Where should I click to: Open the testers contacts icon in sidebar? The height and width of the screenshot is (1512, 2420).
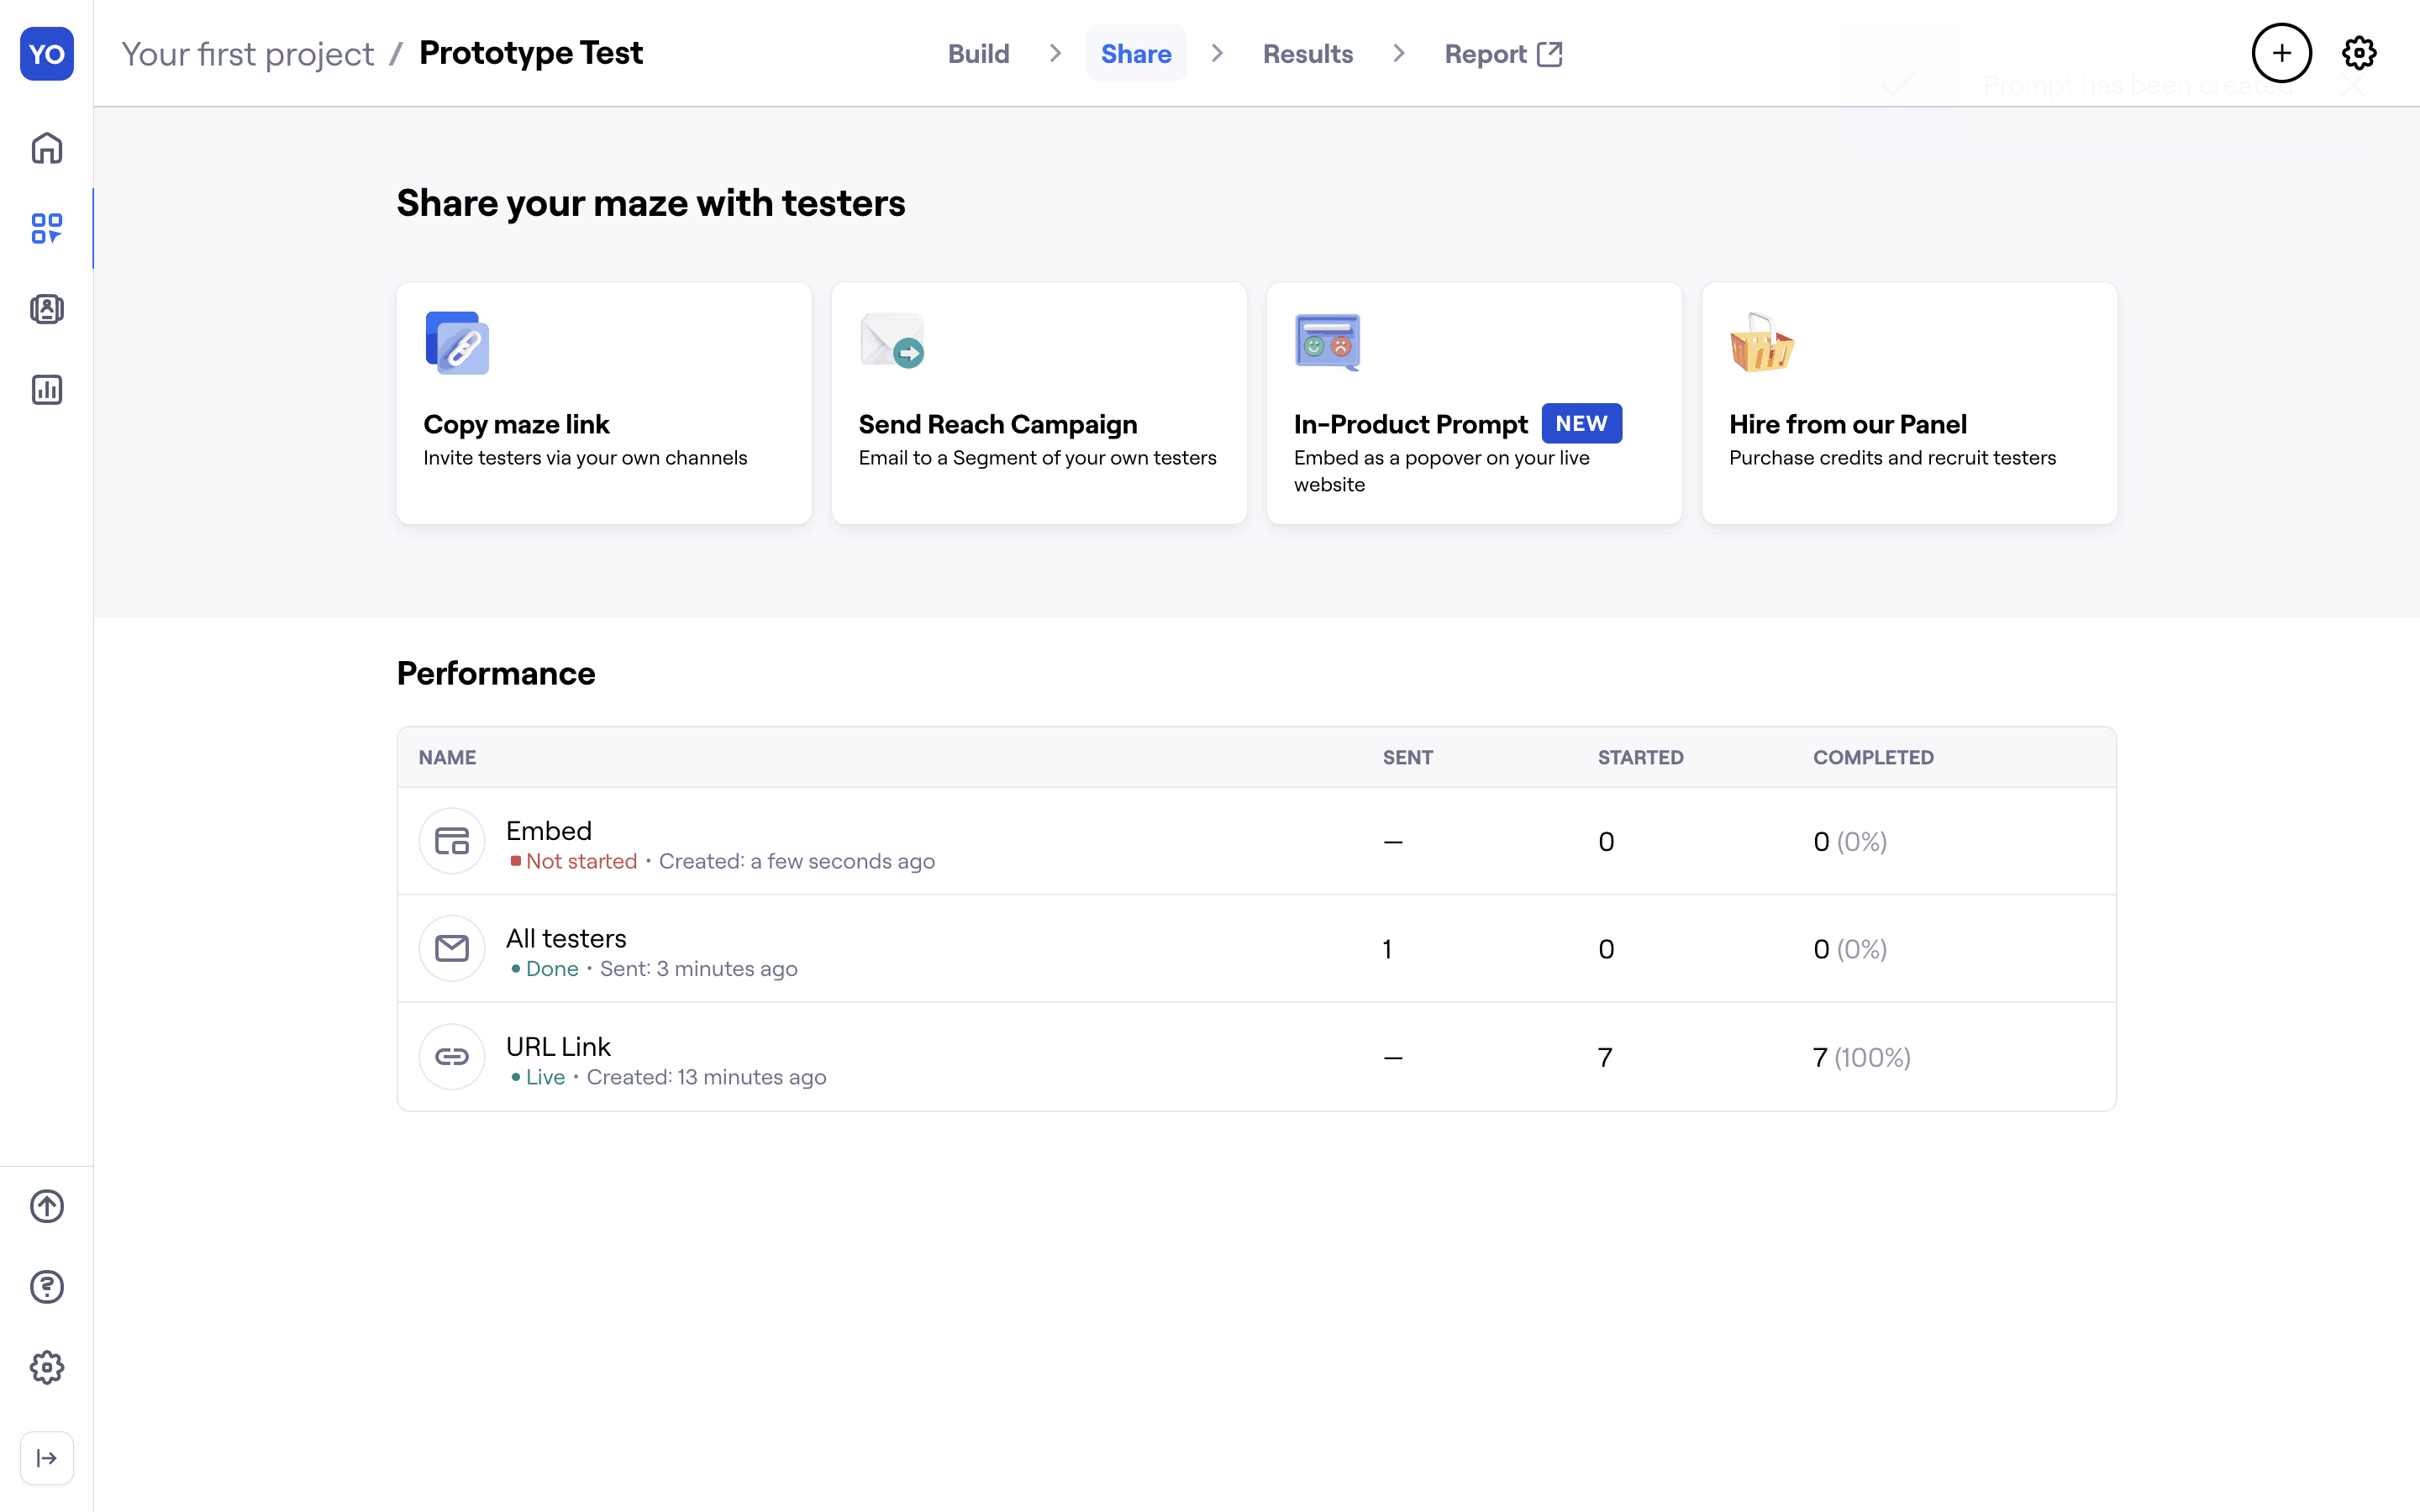pyautogui.click(x=47, y=309)
